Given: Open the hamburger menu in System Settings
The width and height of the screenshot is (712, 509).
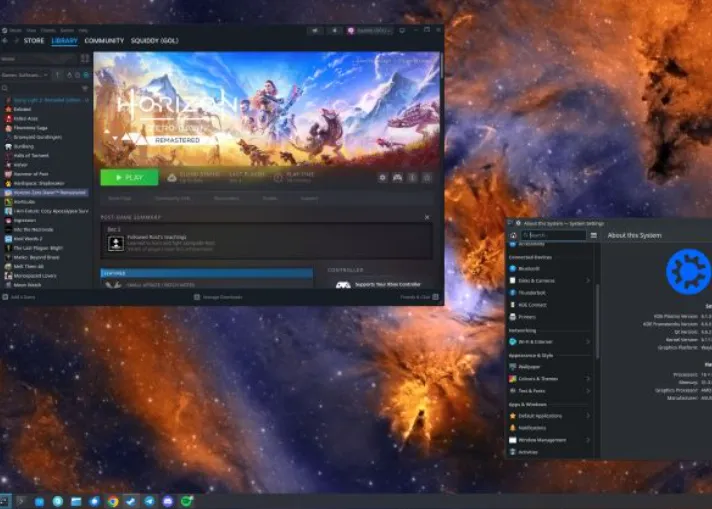Looking at the screenshot, I should [x=593, y=235].
